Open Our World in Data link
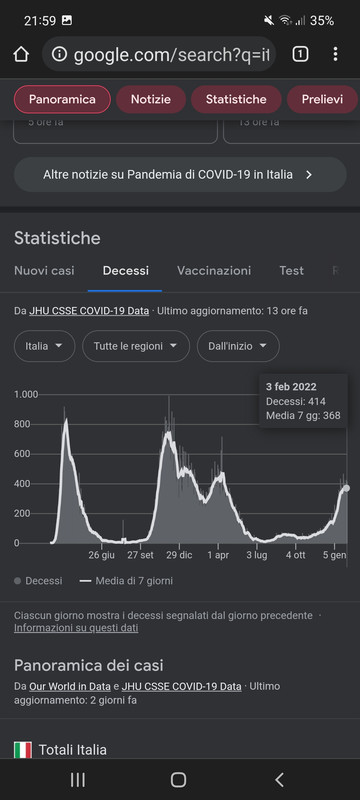The image size is (360, 800). pos(70,686)
